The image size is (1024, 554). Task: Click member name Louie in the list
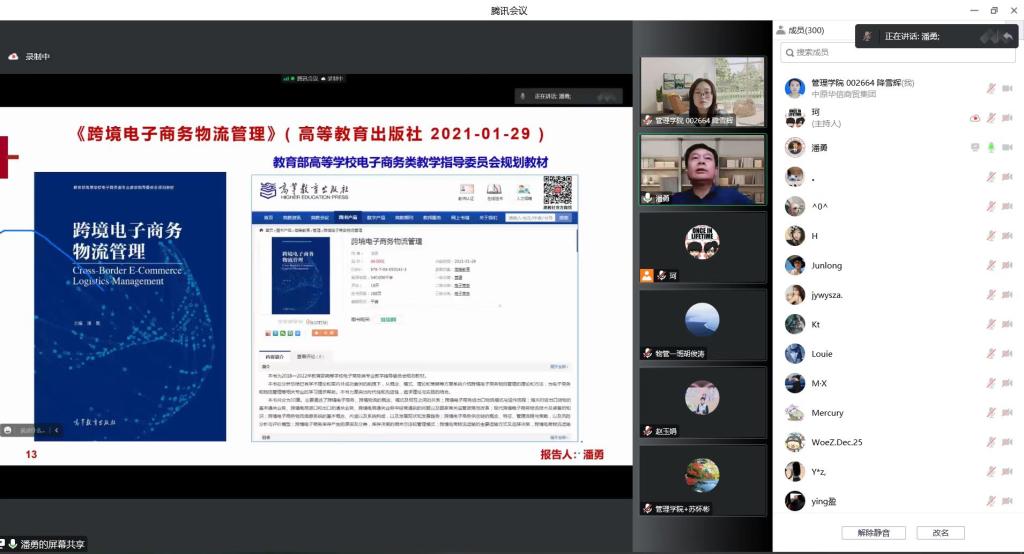[x=822, y=353]
